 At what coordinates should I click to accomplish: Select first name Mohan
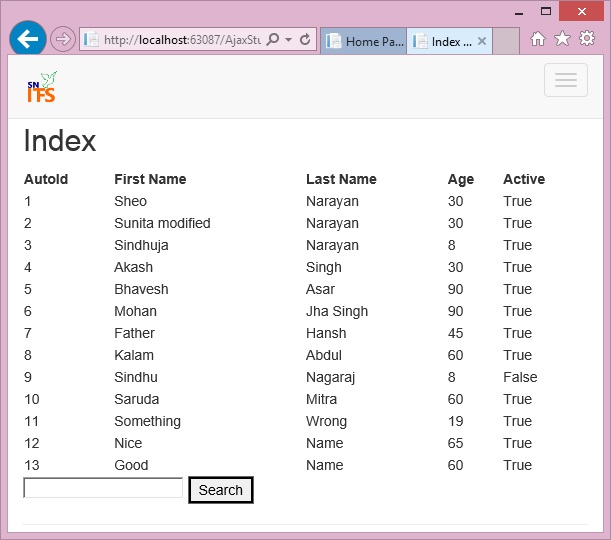135,311
